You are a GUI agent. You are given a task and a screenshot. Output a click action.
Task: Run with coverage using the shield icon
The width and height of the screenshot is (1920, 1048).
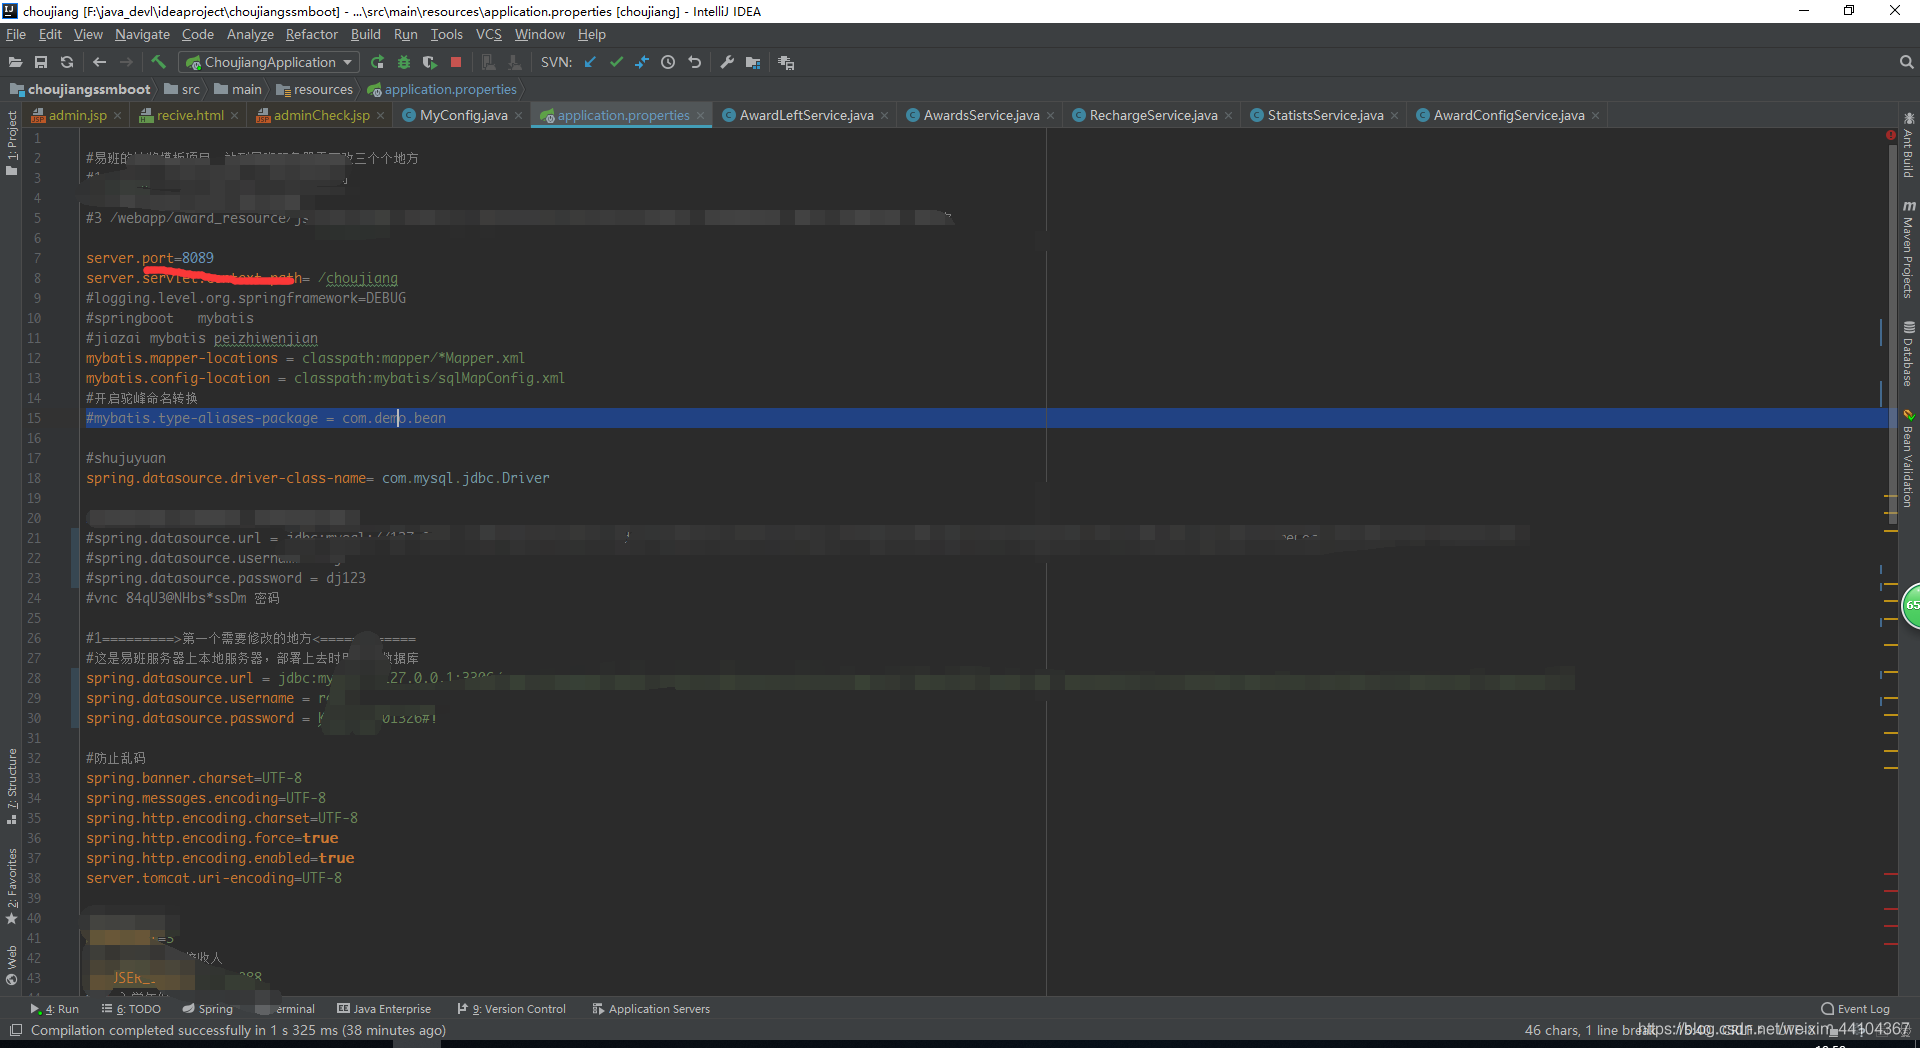point(430,62)
